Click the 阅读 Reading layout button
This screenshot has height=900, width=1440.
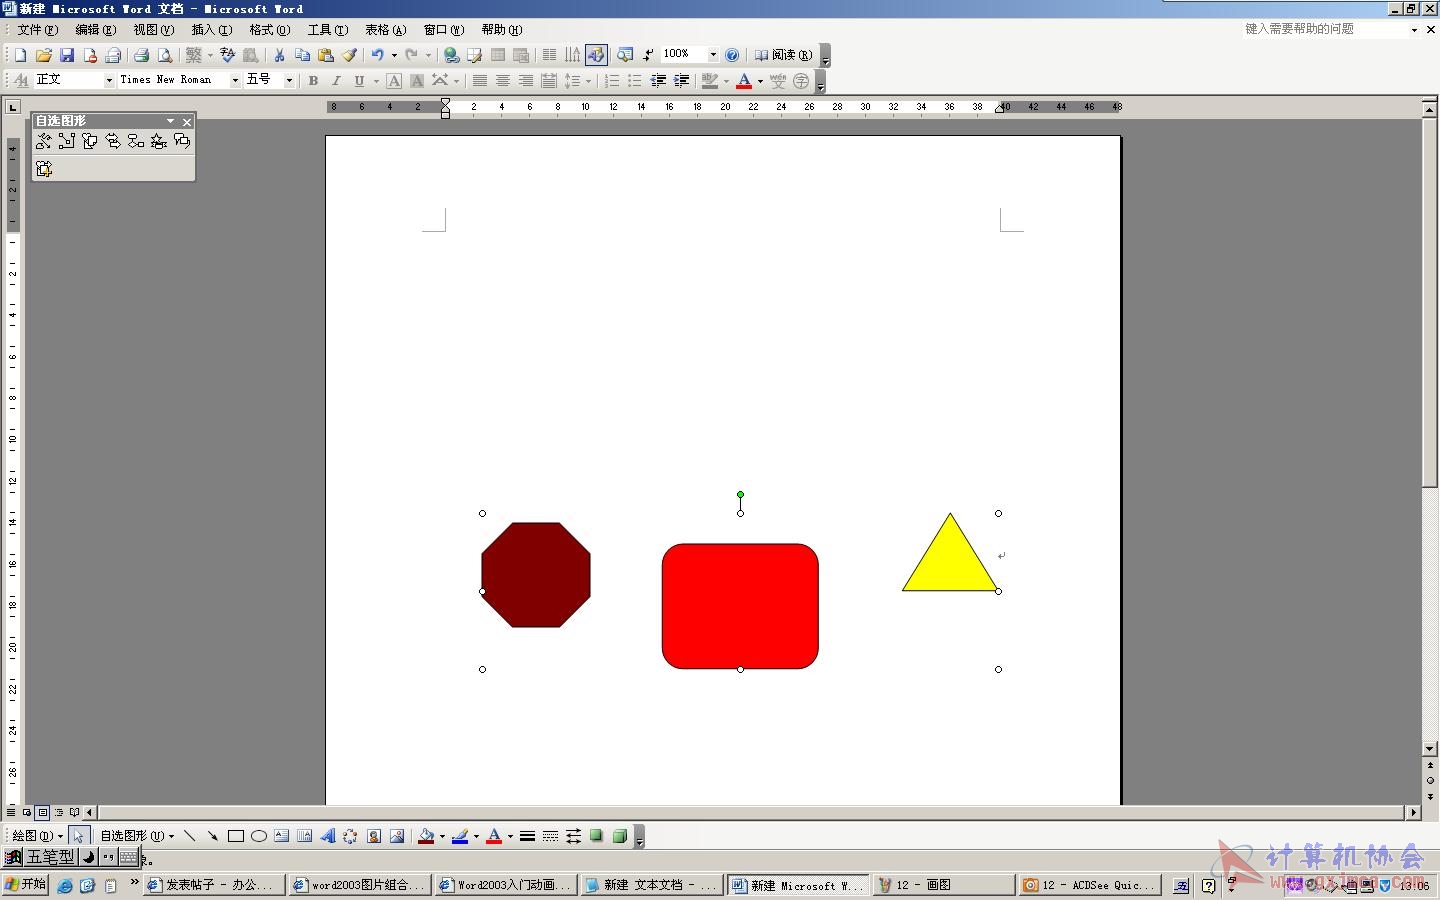click(783, 55)
